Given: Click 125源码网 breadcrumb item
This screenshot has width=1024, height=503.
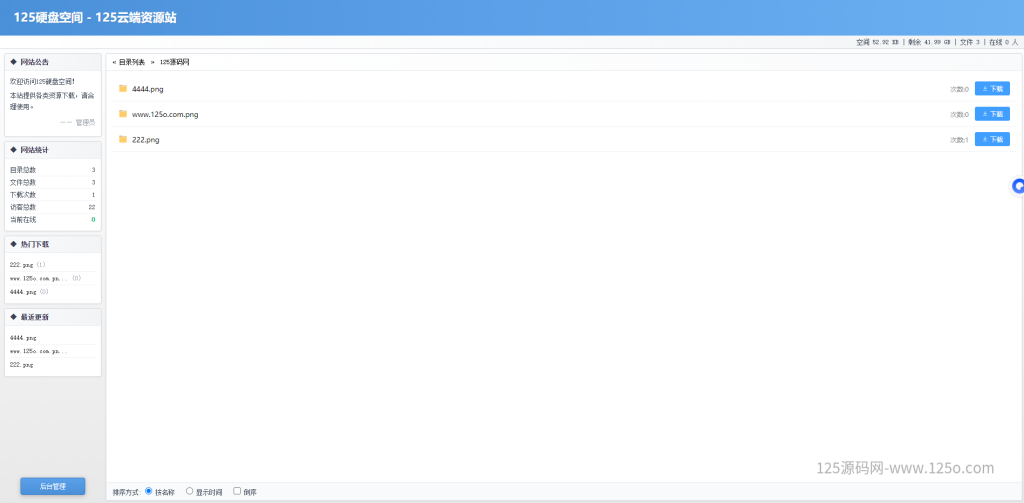Looking at the screenshot, I should 174,62.
